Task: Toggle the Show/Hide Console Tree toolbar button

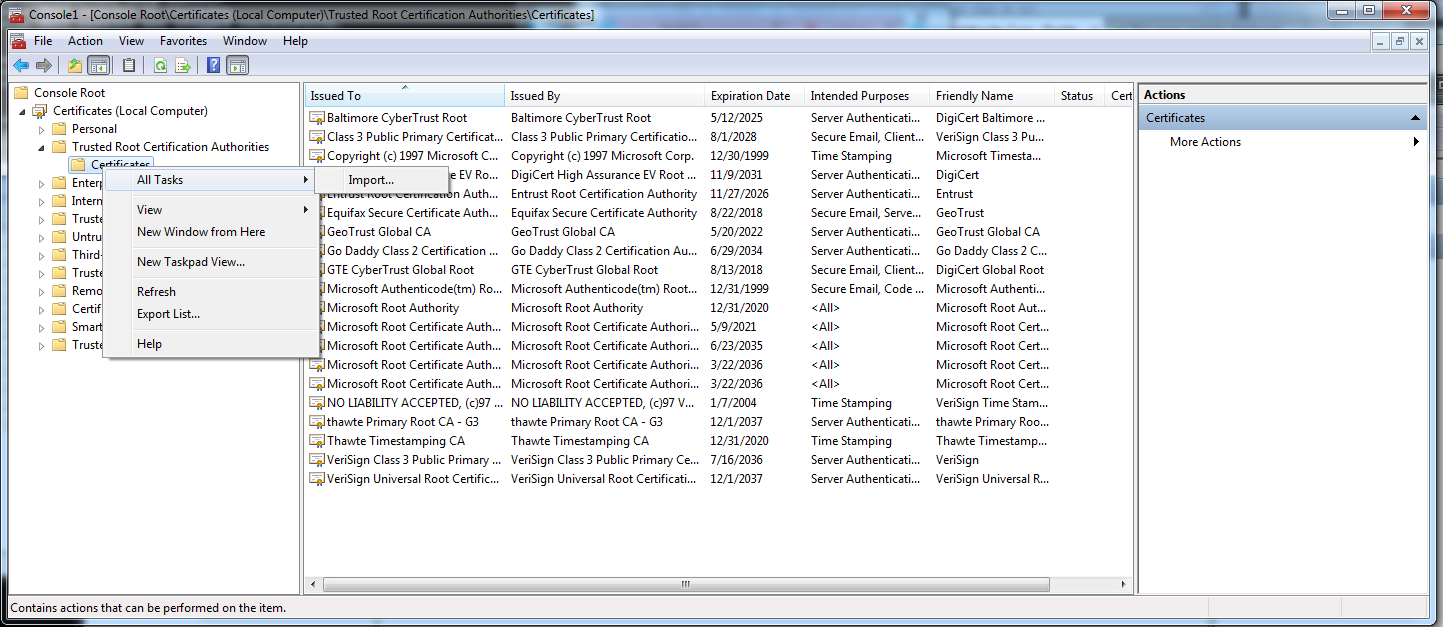Action: [99, 66]
